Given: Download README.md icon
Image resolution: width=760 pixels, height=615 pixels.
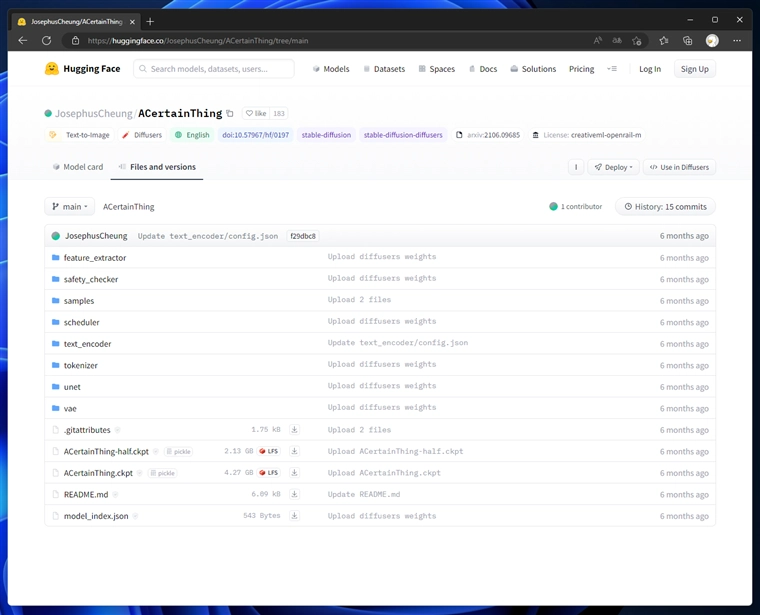Looking at the screenshot, I should click(294, 494).
